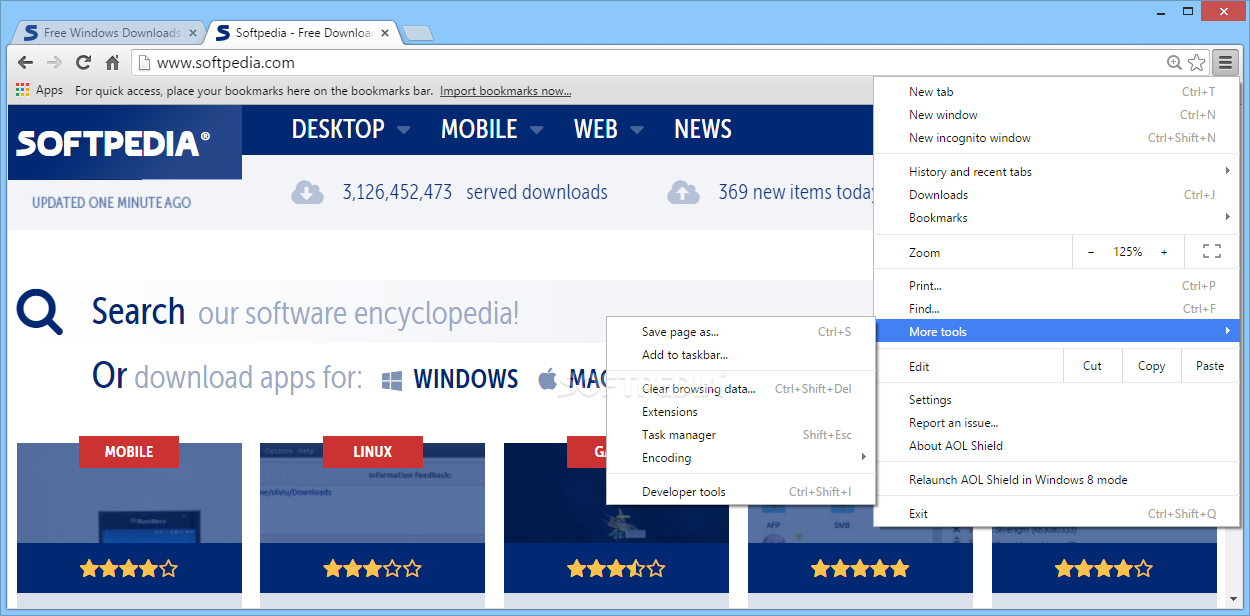This screenshot has width=1250, height=616.
Task: Go back with the browser back arrow
Action: (x=26, y=63)
